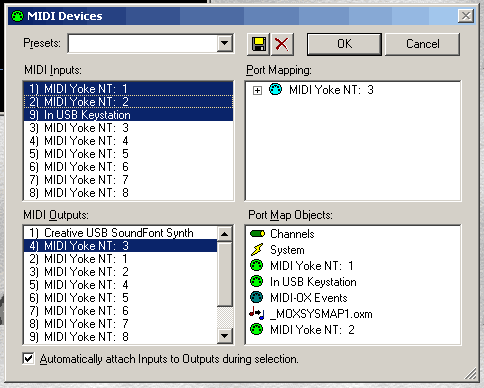Click the MIDI Outputs scrollbar thumb
The height and width of the screenshot is (388, 484).
(x=225, y=274)
